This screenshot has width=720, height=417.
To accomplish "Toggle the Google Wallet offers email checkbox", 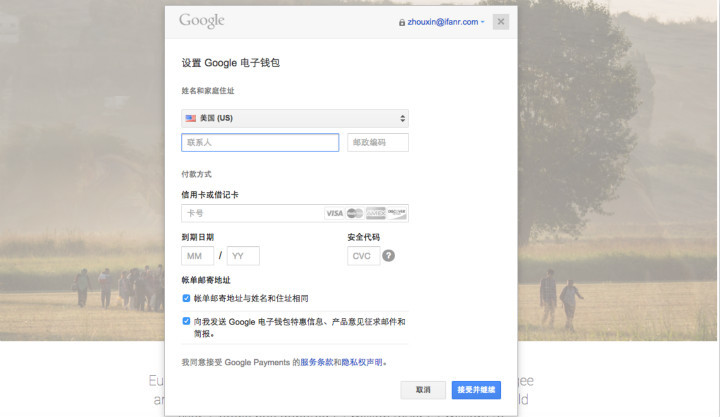I will (x=186, y=321).
